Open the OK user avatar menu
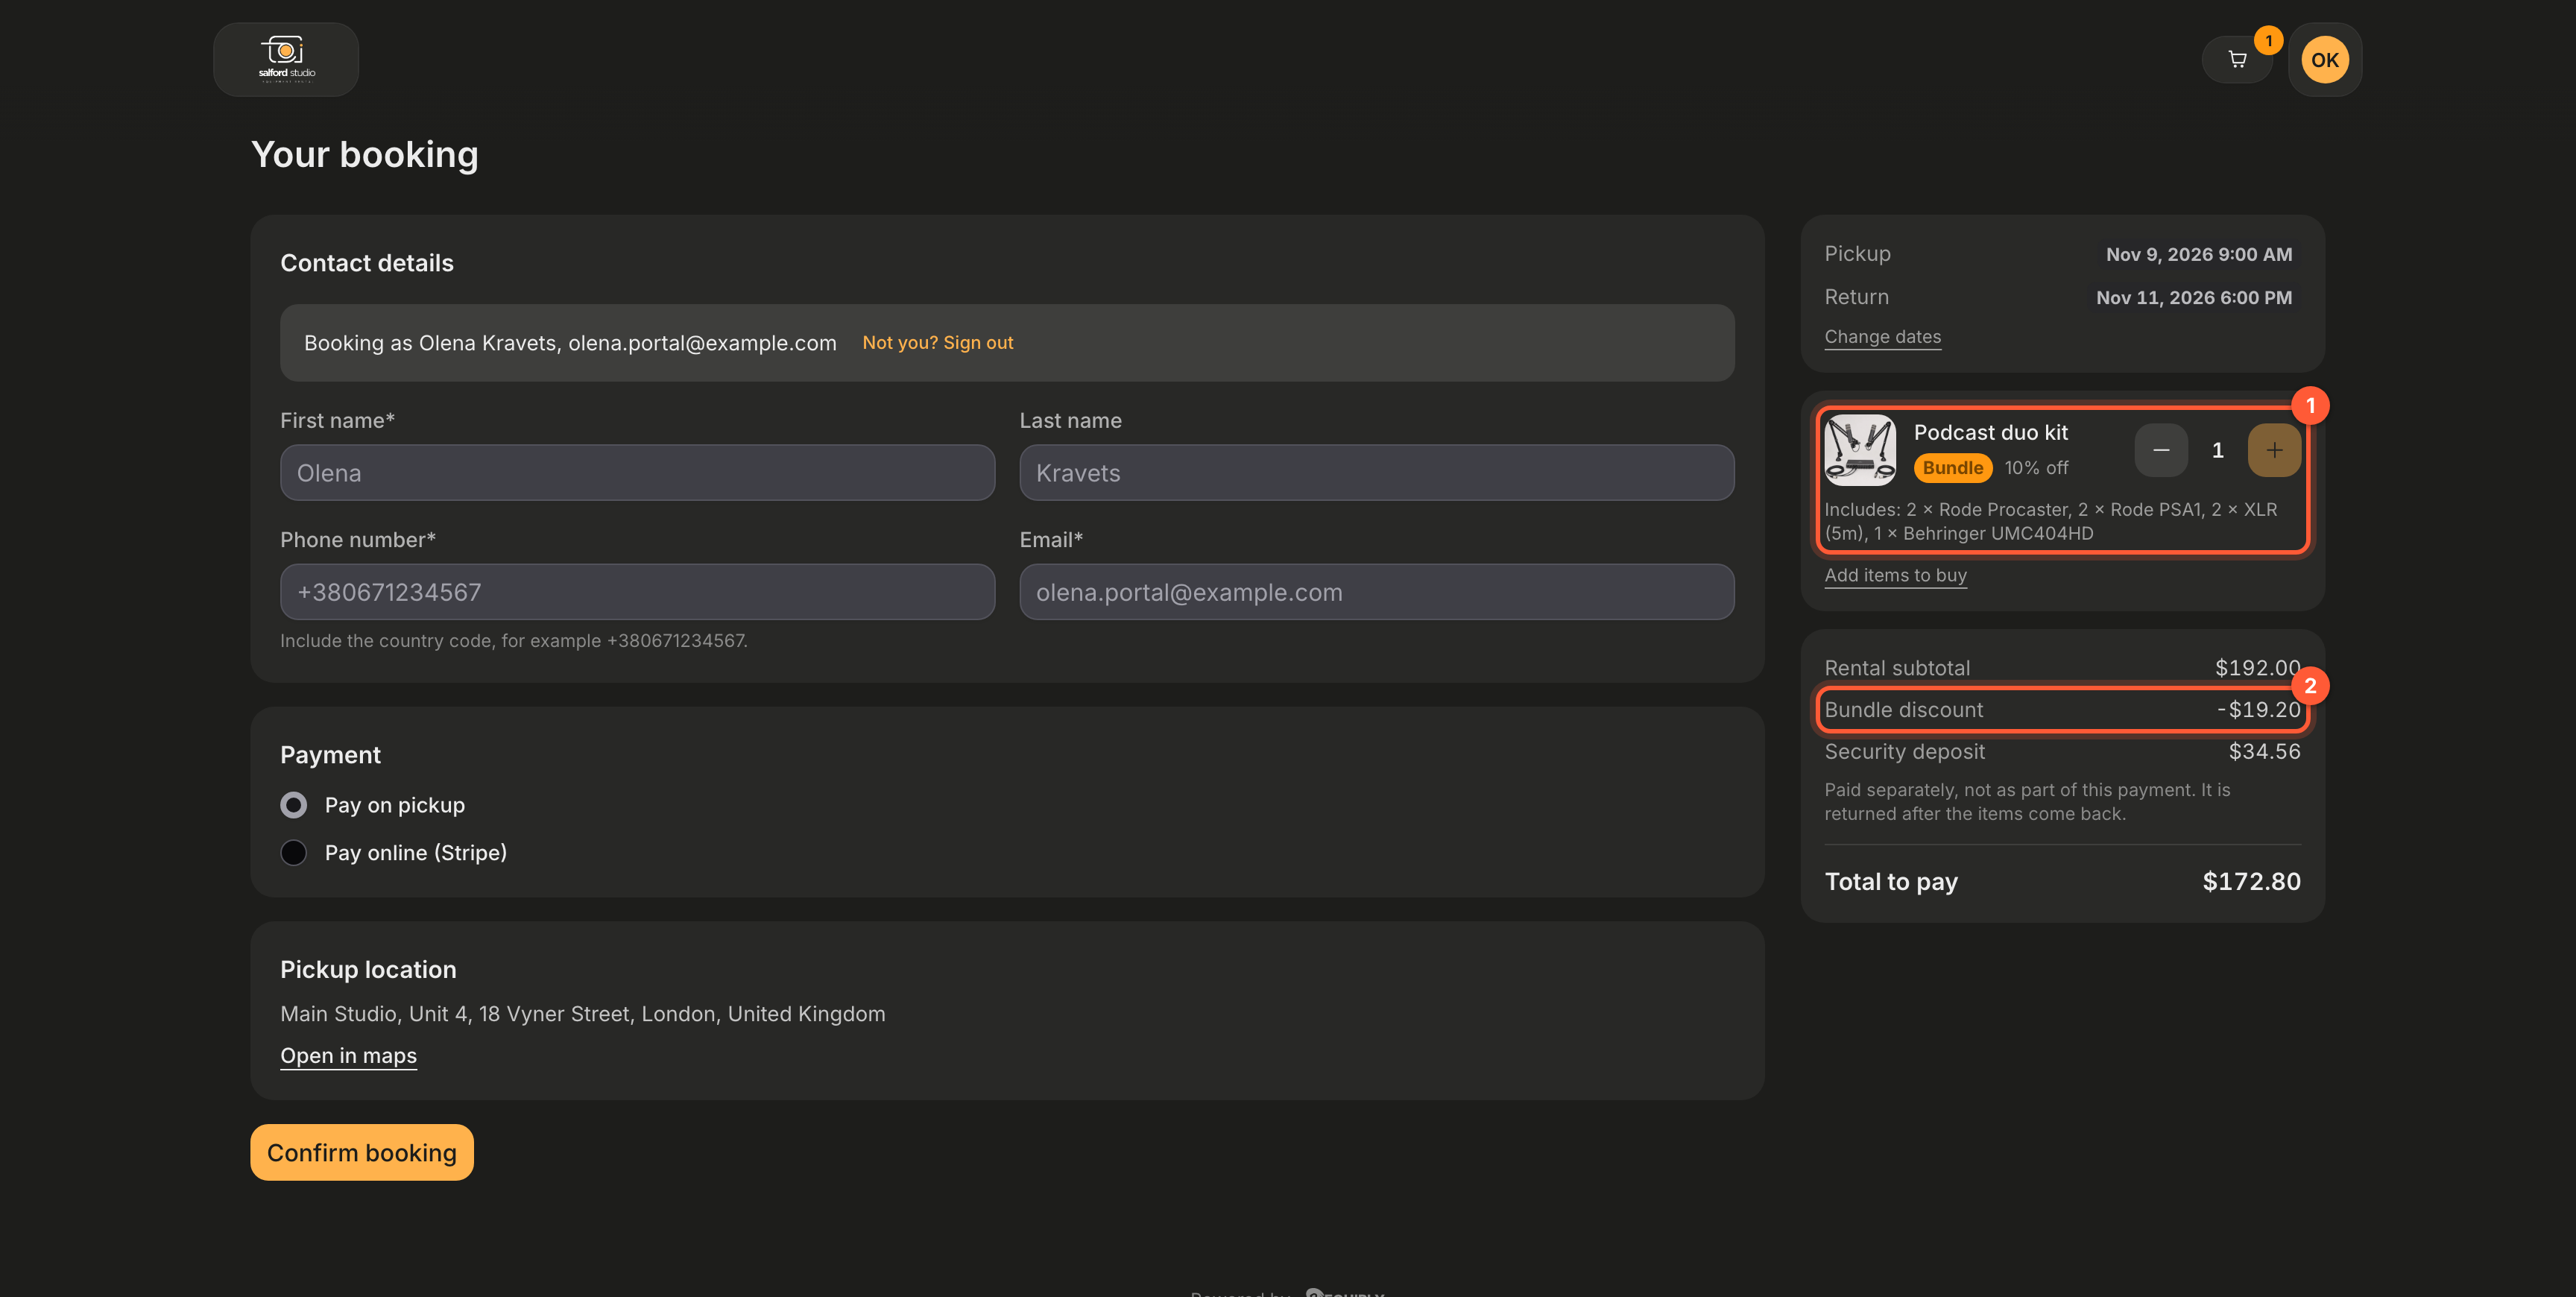Viewport: 2576px width, 1297px height. [2324, 60]
